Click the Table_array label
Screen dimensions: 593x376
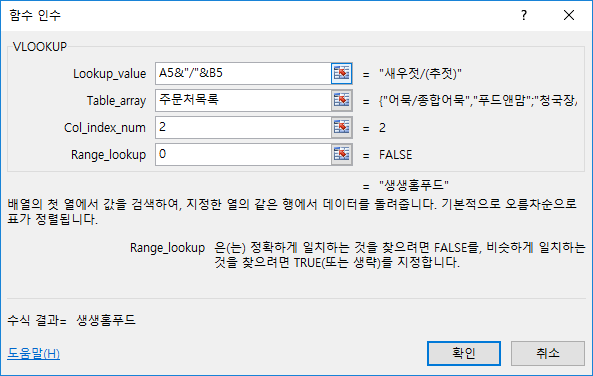tap(116, 101)
